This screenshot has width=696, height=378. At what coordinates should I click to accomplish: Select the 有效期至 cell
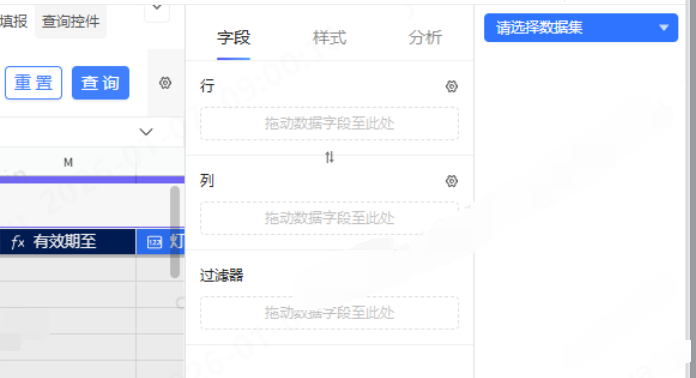(x=67, y=242)
